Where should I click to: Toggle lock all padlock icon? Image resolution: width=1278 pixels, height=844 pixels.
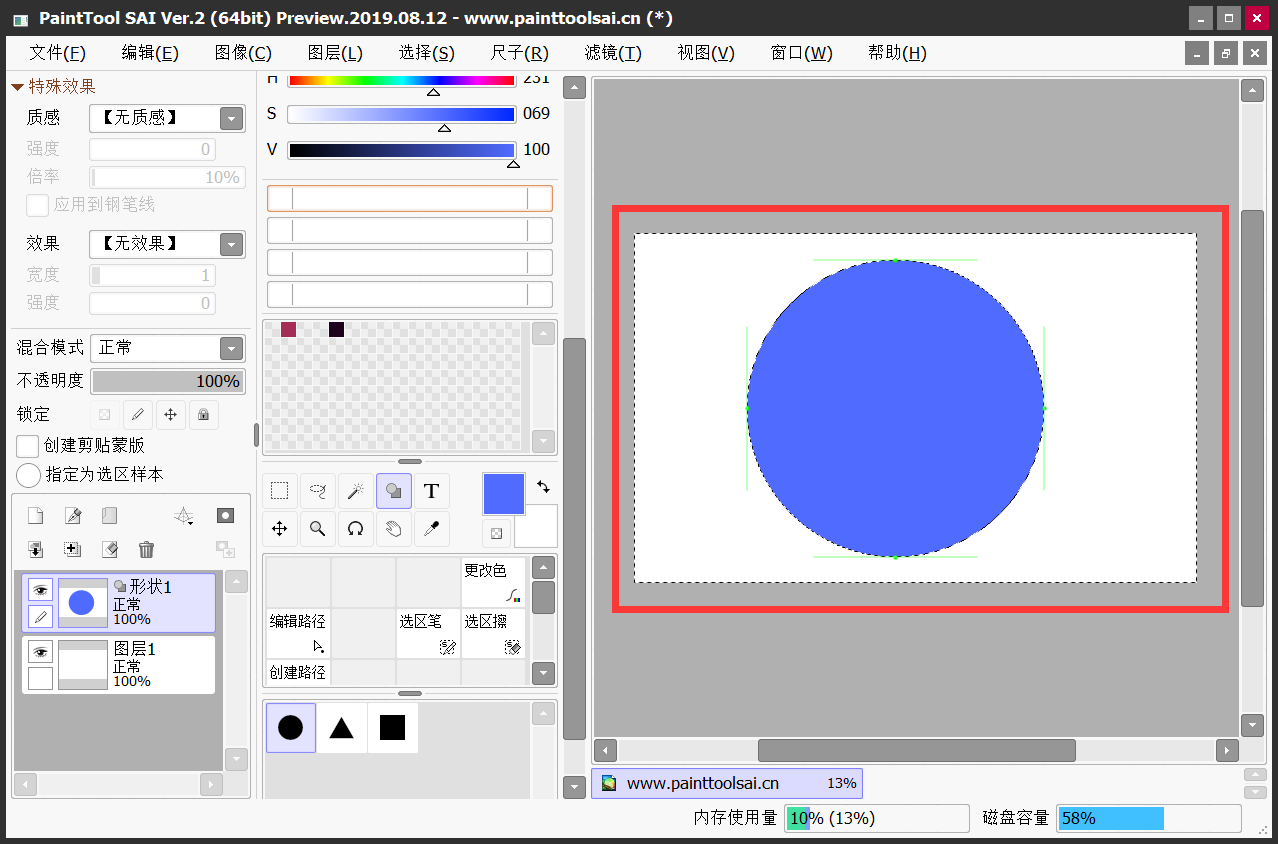tap(203, 414)
